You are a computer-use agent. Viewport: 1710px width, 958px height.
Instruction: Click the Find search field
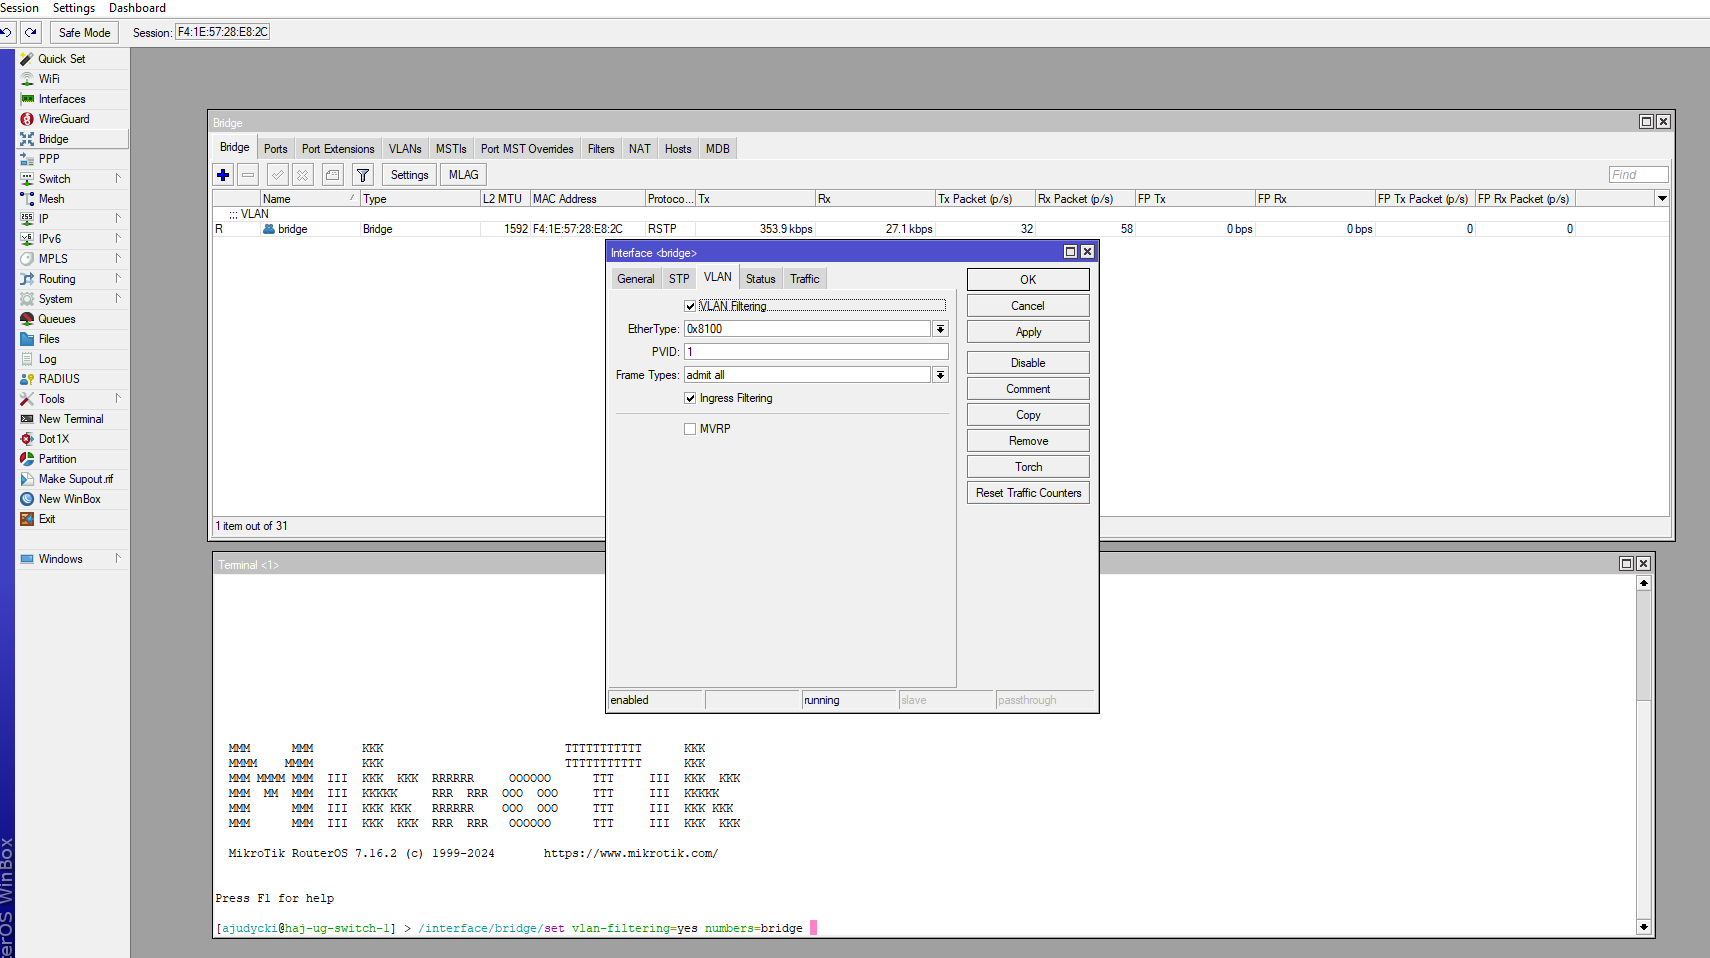point(1638,175)
